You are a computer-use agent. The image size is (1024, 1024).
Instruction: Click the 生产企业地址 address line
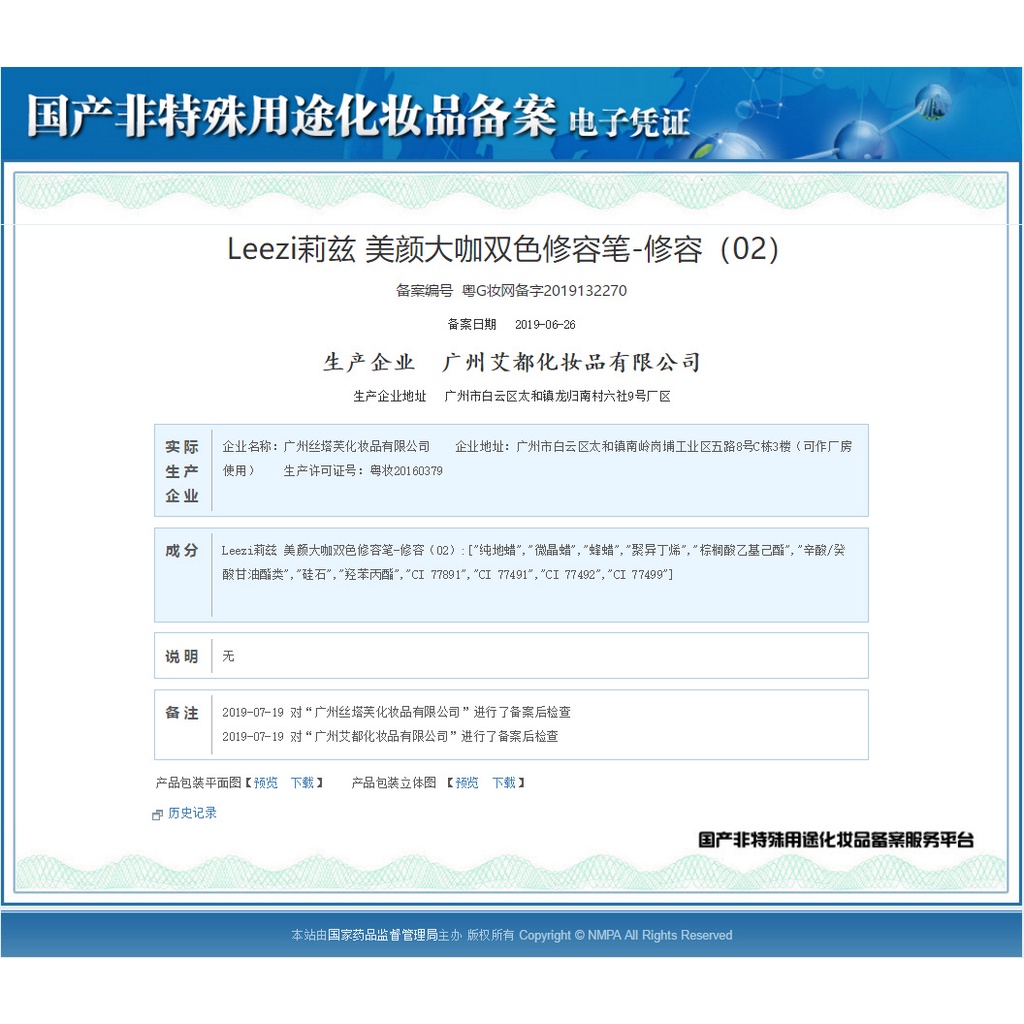click(x=557, y=397)
